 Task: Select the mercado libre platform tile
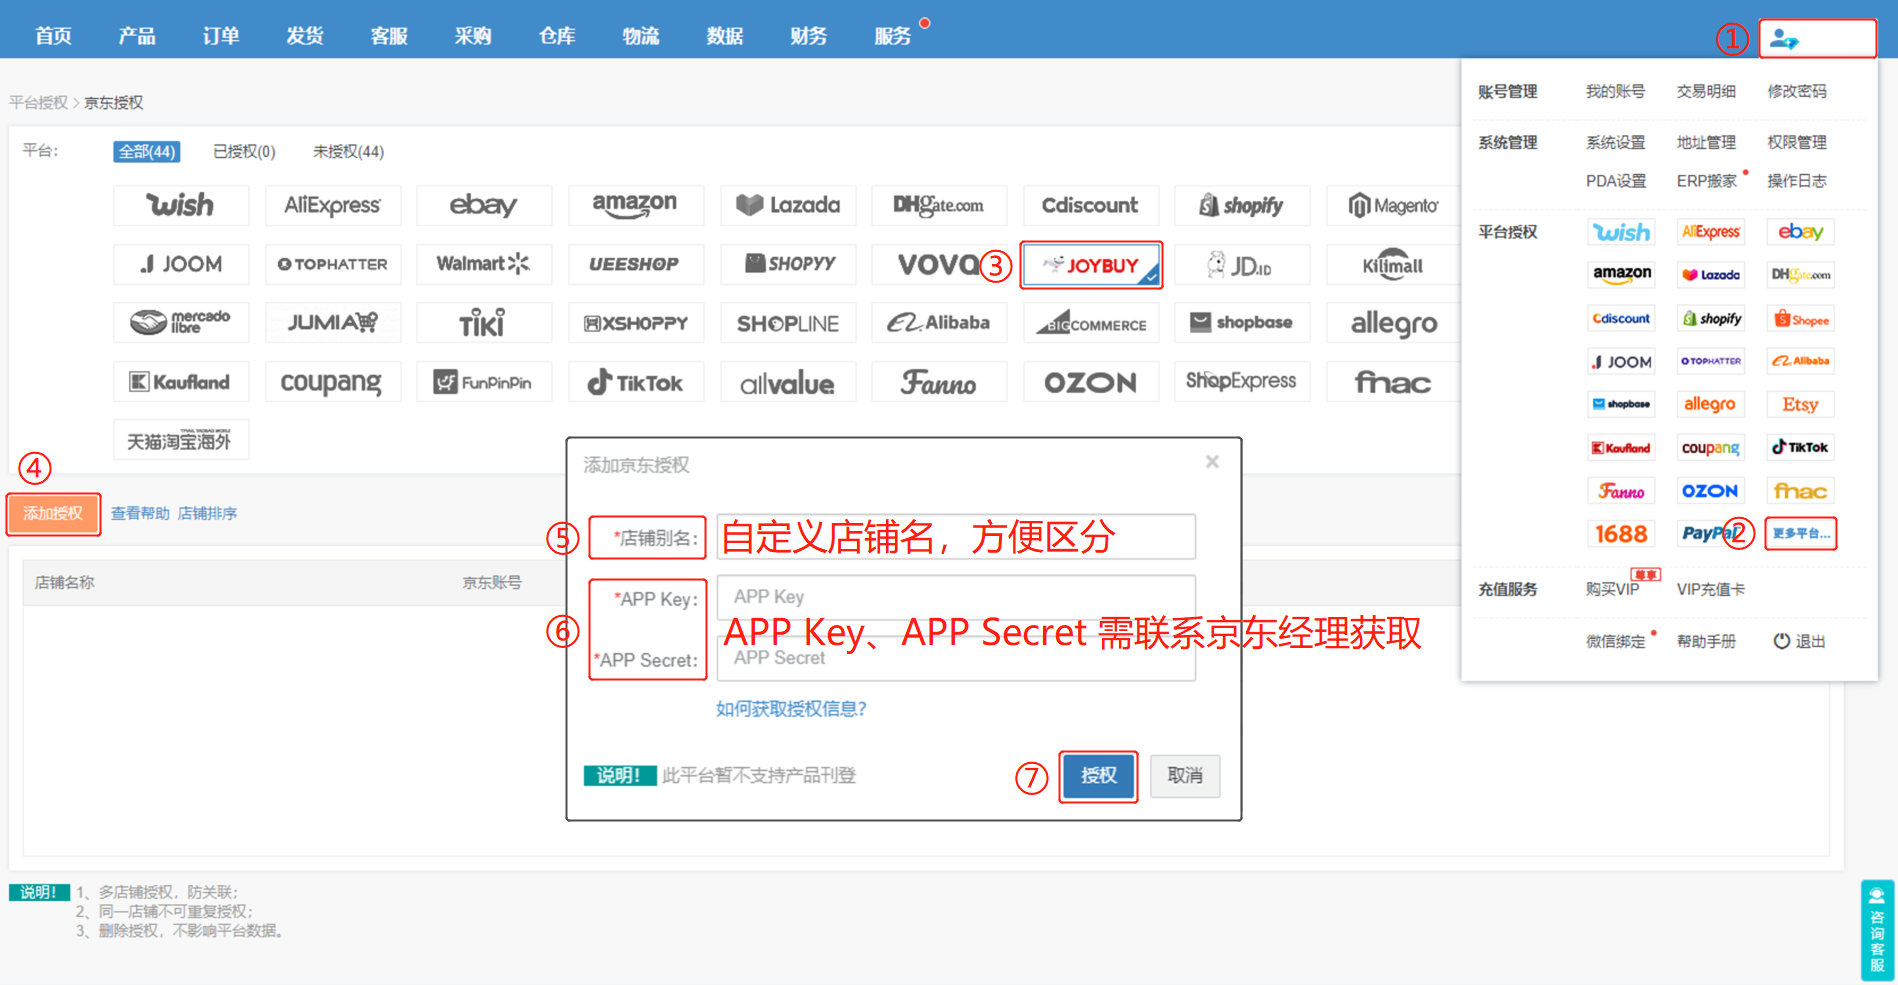(x=181, y=323)
